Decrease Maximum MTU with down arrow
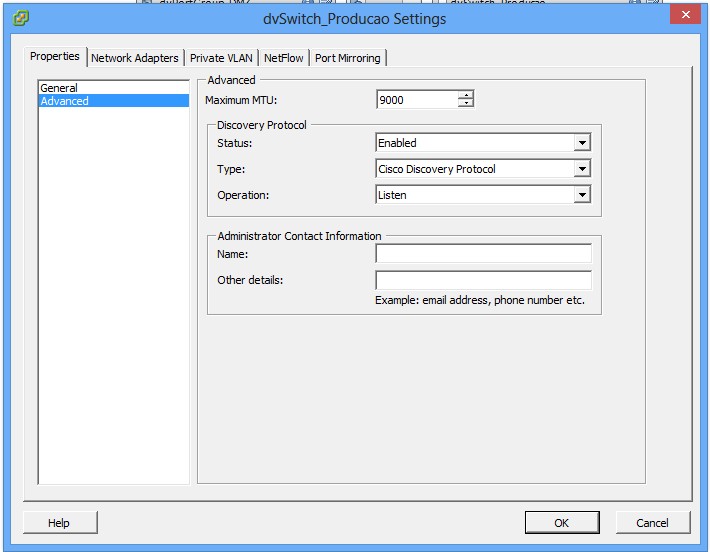 [465, 103]
